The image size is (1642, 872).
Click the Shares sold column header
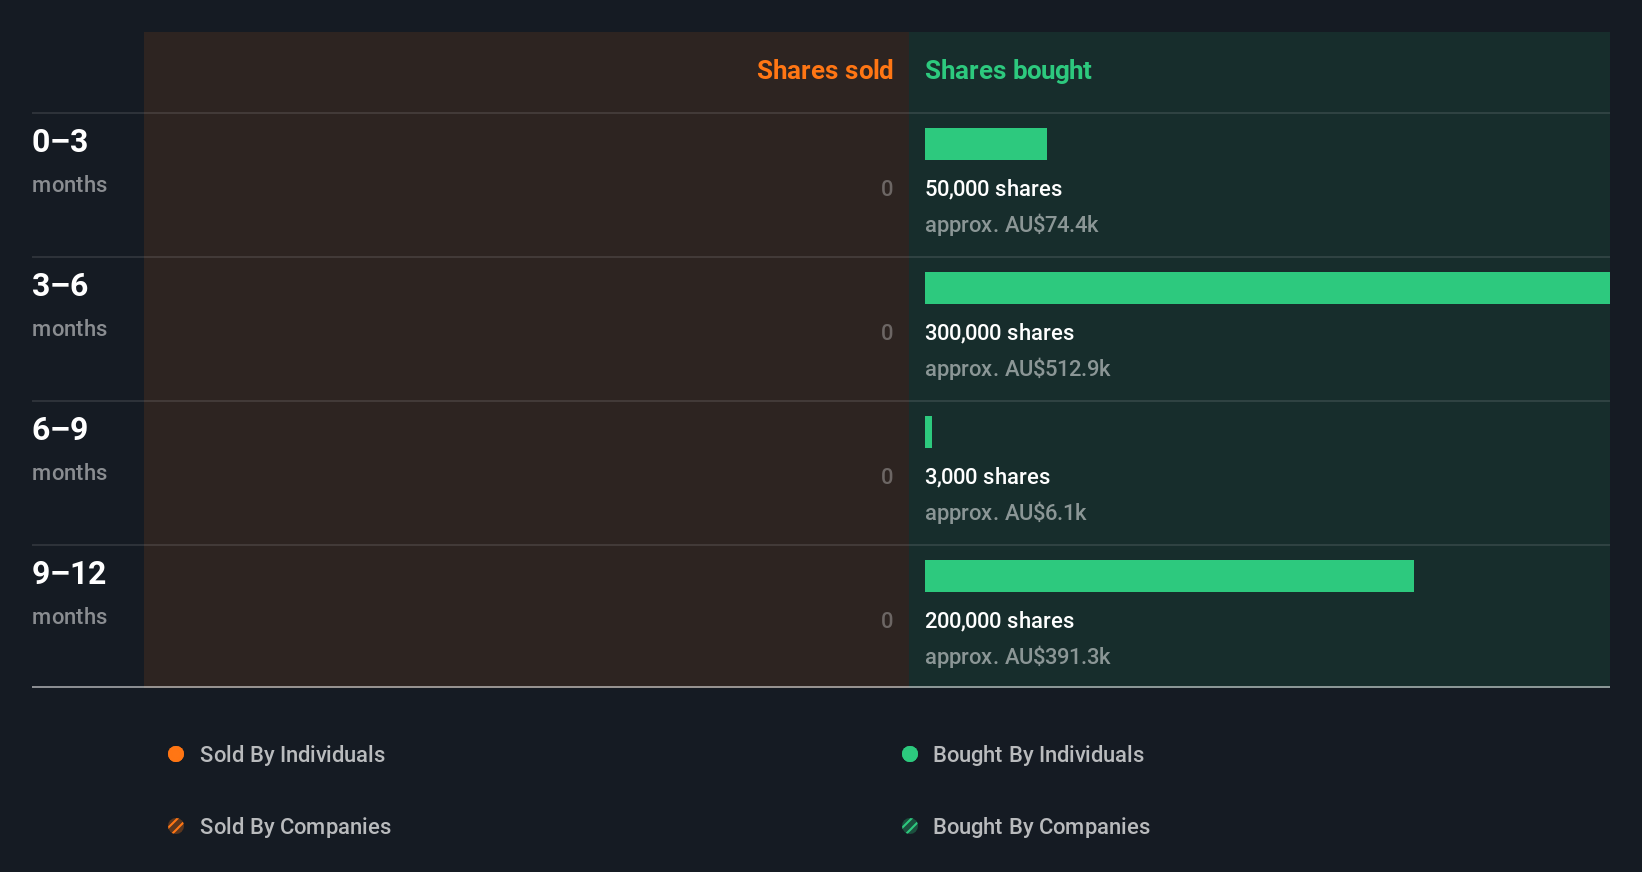[825, 70]
